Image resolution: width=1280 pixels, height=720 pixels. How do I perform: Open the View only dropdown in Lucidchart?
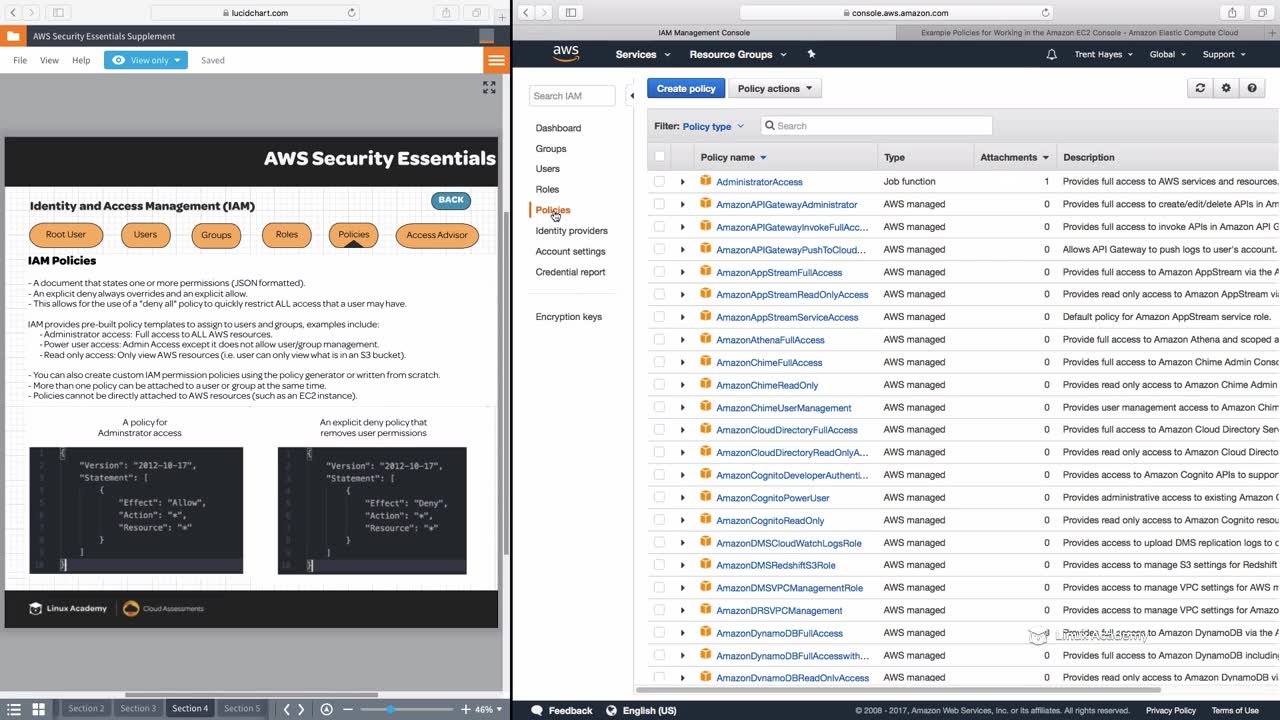click(146, 60)
